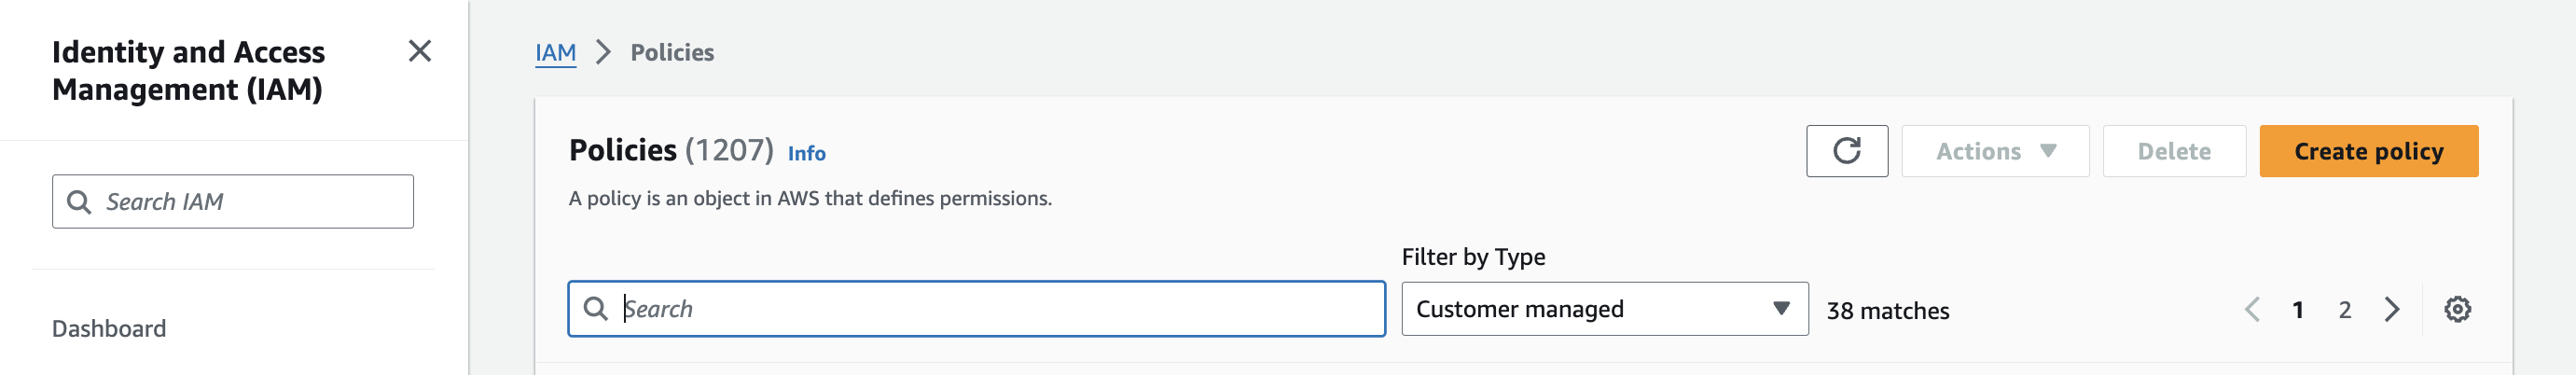Click the breadcrumb separator chevron
The width and height of the screenshot is (2576, 375).
point(603,52)
